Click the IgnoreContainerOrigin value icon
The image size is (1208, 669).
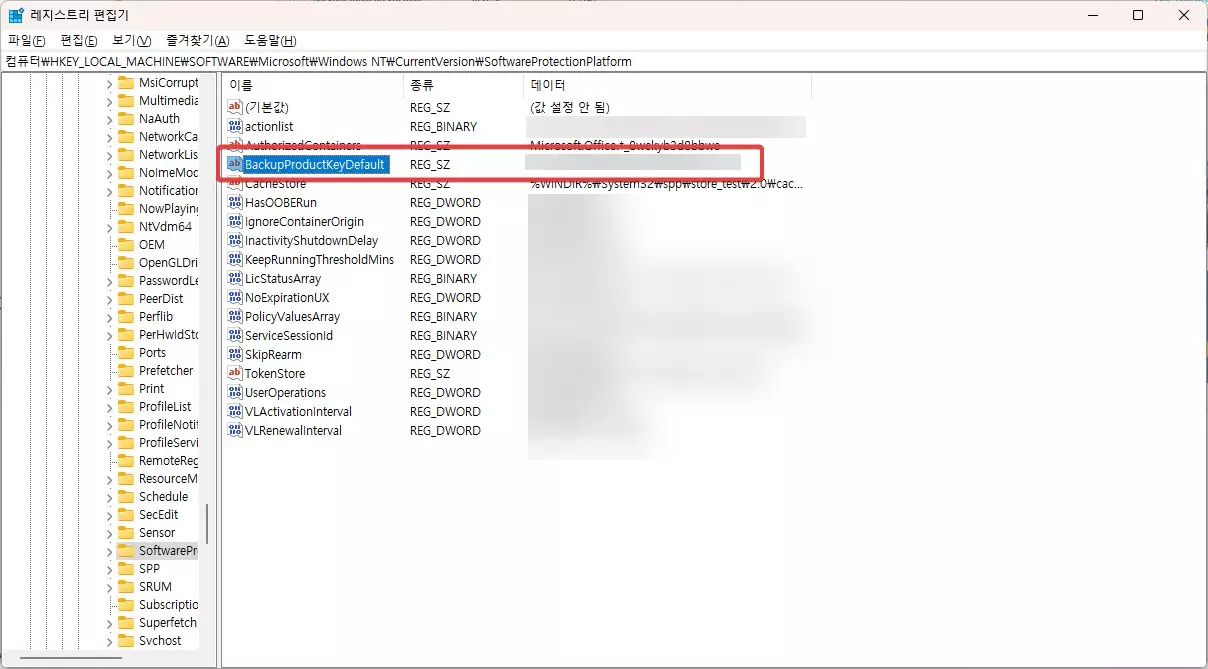pyautogui.click(x=235, y=221)
